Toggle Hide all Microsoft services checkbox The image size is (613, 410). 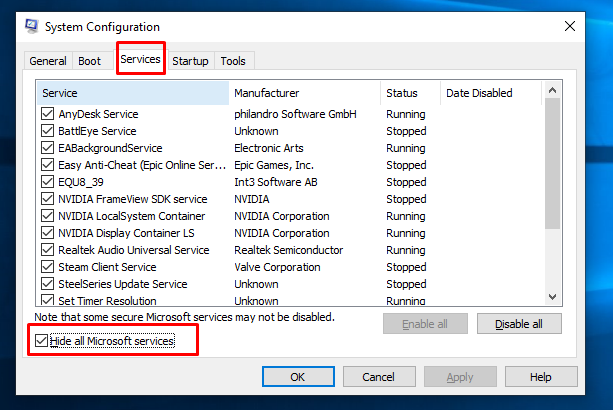click(41, 340)
